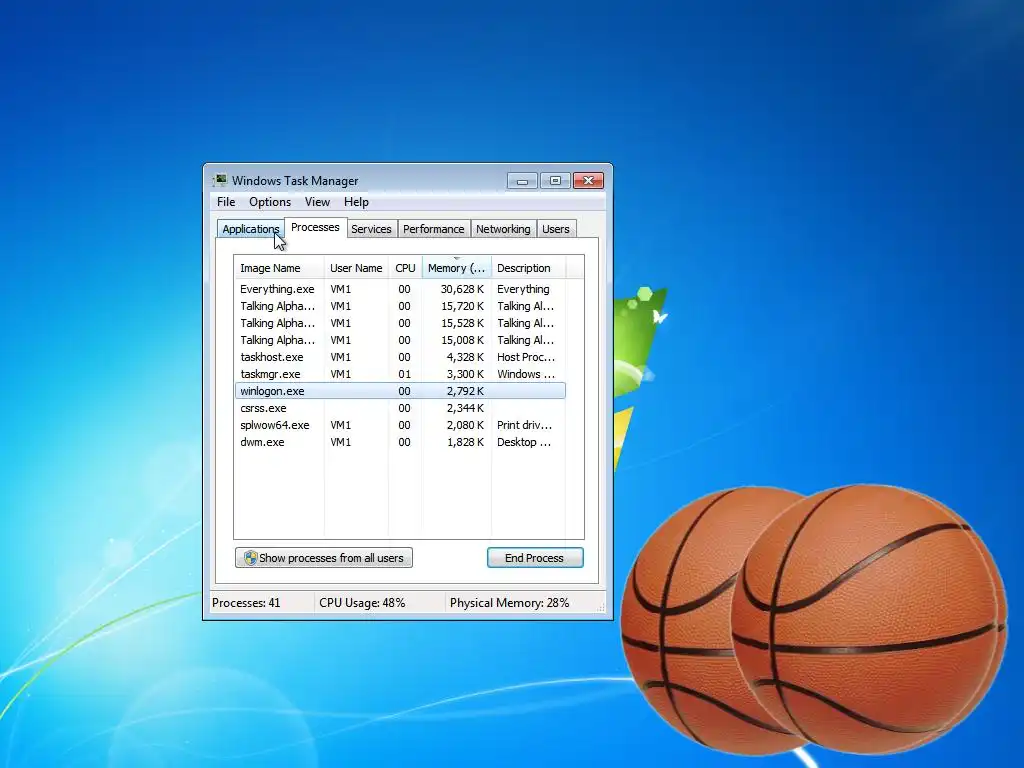Select the dwm.exe process
The image size is (1024, 768).
[x=400, y=441]
